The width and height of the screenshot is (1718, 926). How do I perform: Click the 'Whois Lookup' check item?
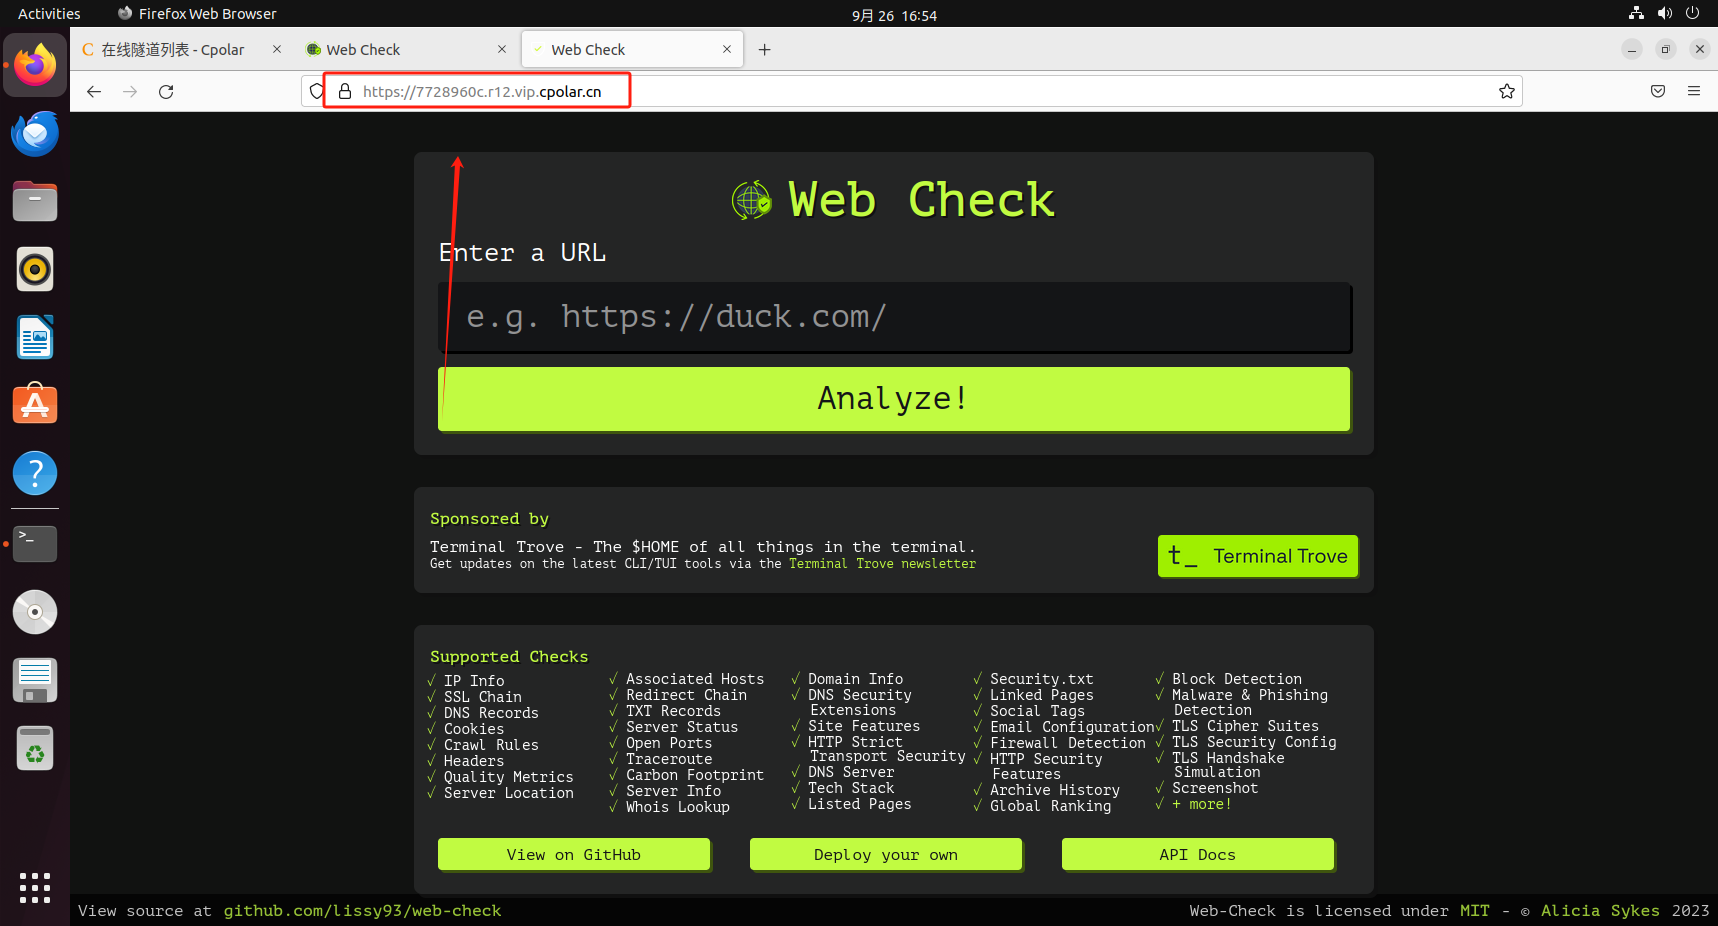coord(678,807)
